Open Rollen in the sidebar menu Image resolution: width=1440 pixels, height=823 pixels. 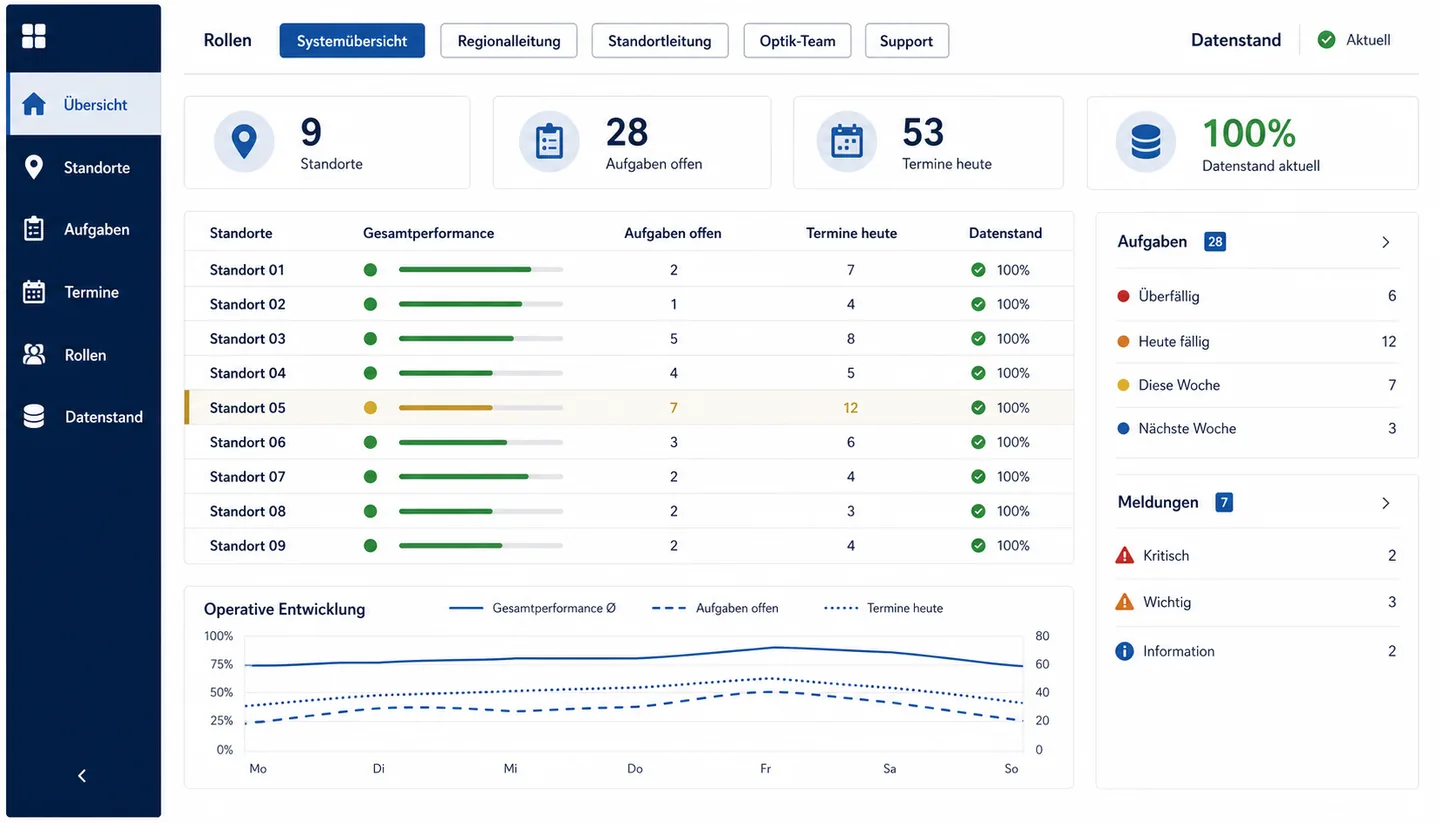pos(85,354)
